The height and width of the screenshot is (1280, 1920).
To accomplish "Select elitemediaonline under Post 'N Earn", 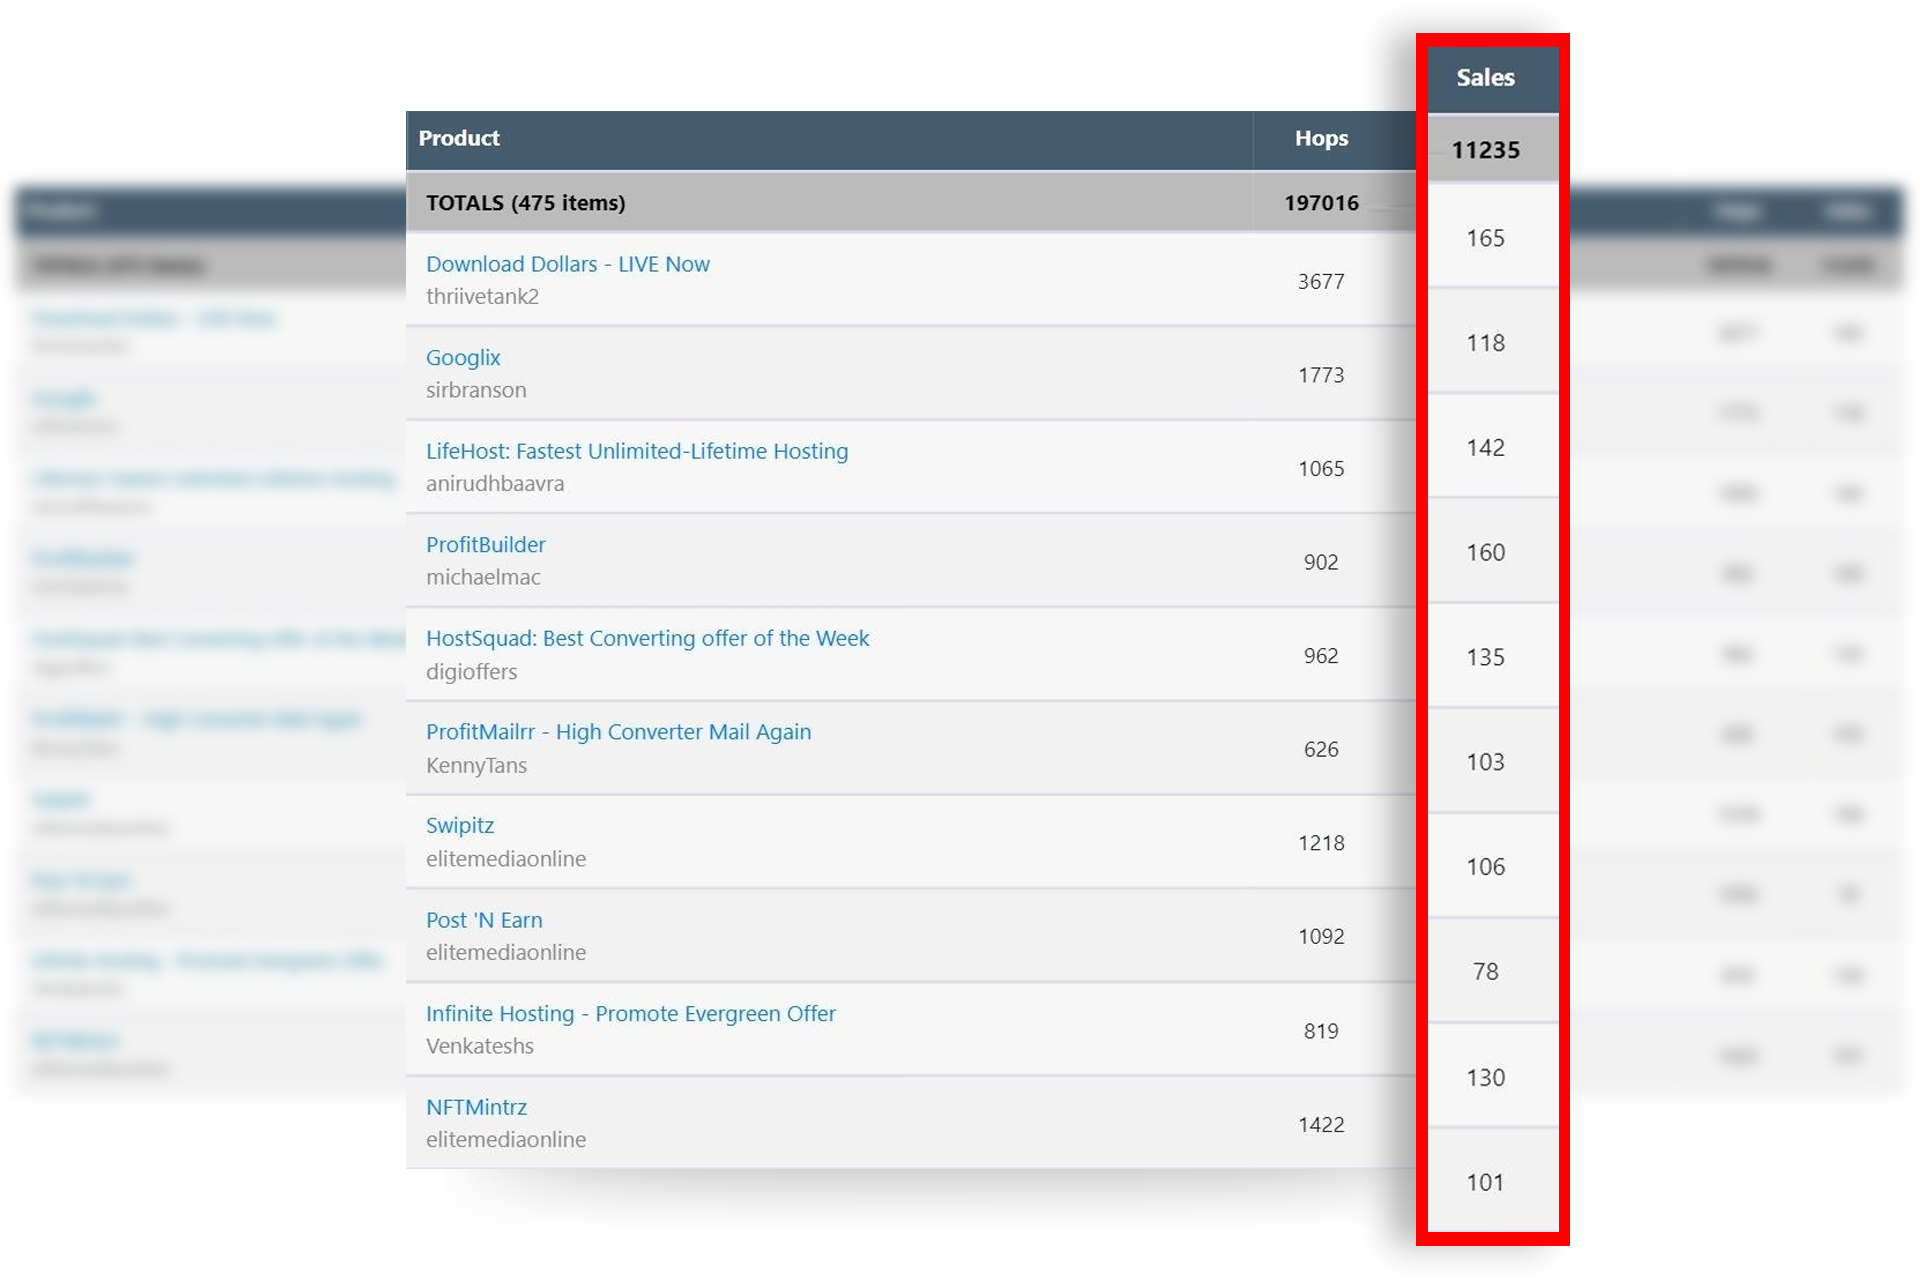I will point(506,952).
